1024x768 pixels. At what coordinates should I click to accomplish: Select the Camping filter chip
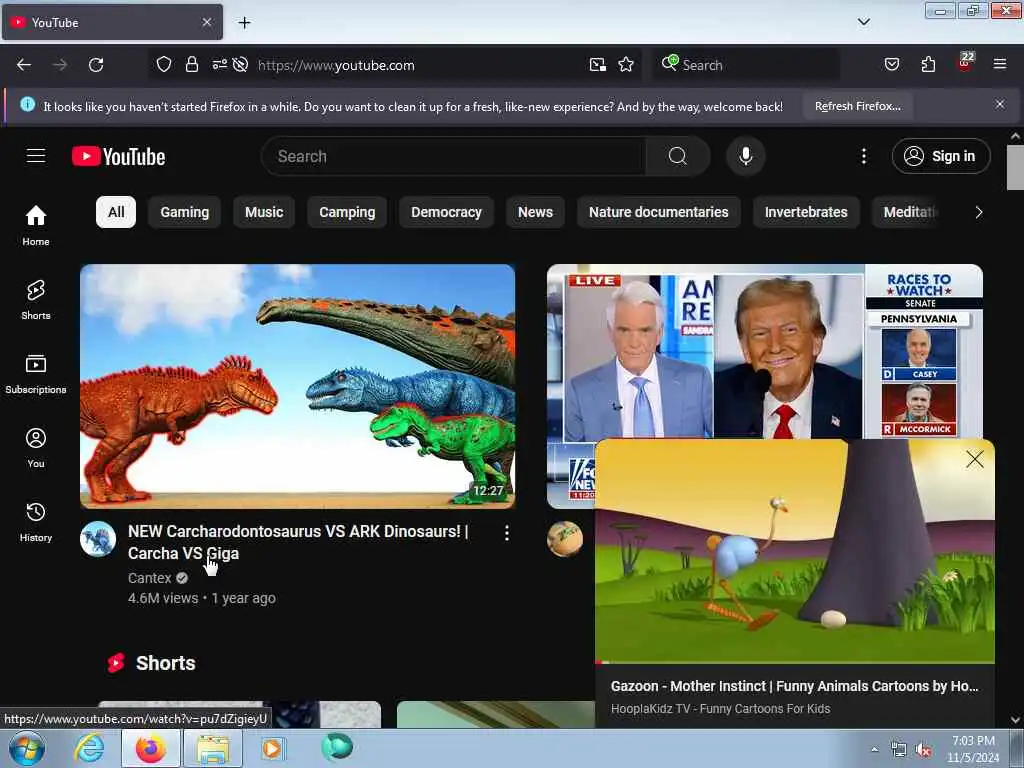point(347,212)
